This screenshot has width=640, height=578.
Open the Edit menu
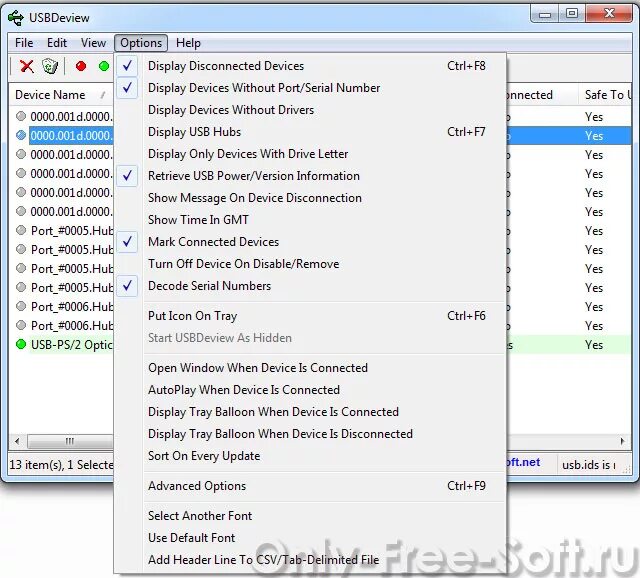pos(57,43)
